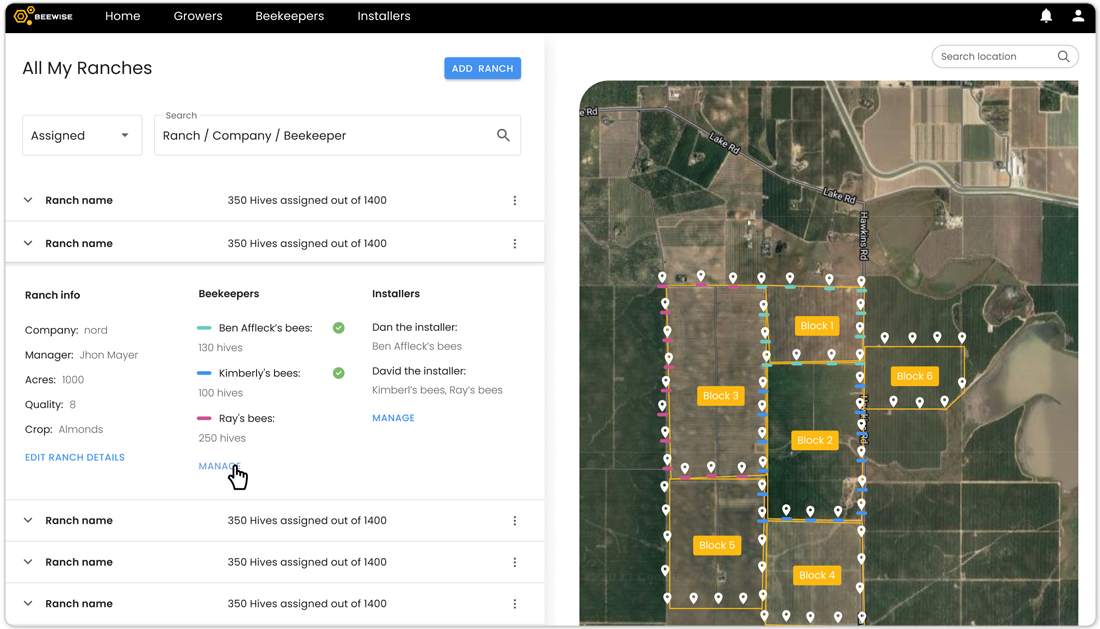Click the green check beside Ben Affleck's bees

[x=339, y=328]
